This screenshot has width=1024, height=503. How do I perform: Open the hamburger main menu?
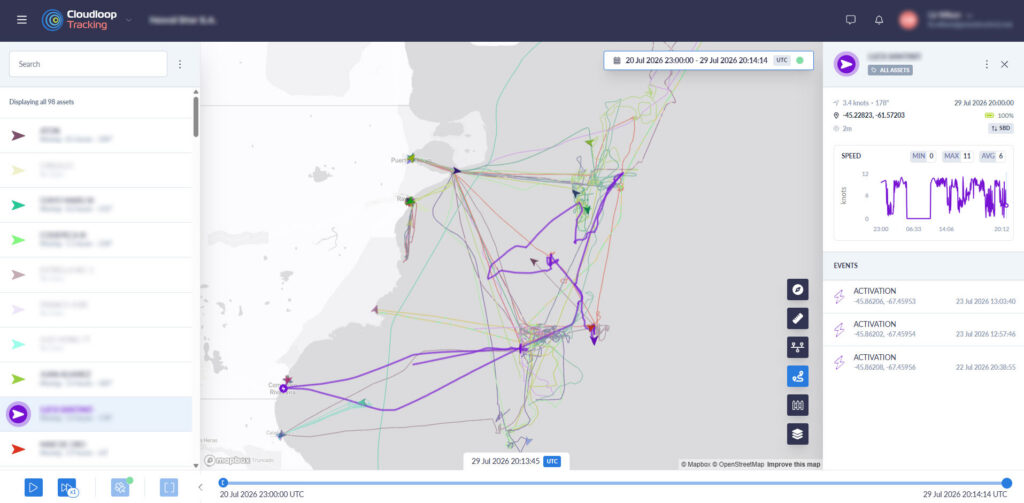tap(22, 20)
